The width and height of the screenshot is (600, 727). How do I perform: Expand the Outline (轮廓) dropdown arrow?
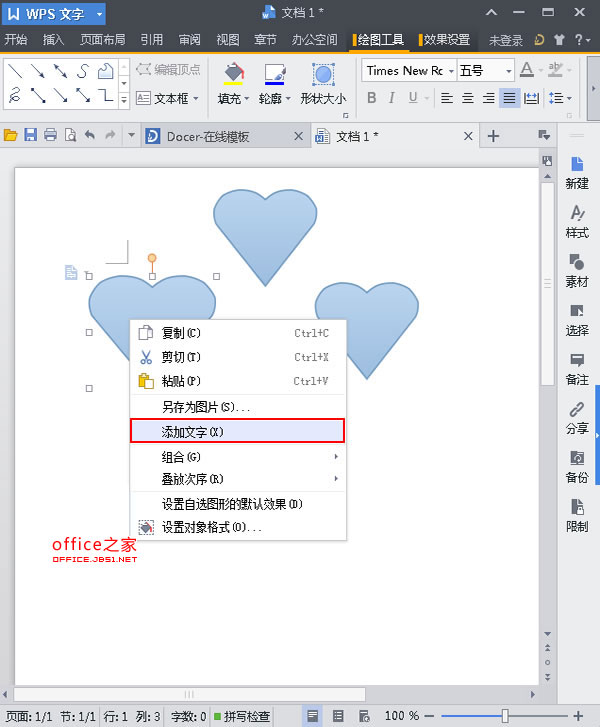click(x=288, y=98)
